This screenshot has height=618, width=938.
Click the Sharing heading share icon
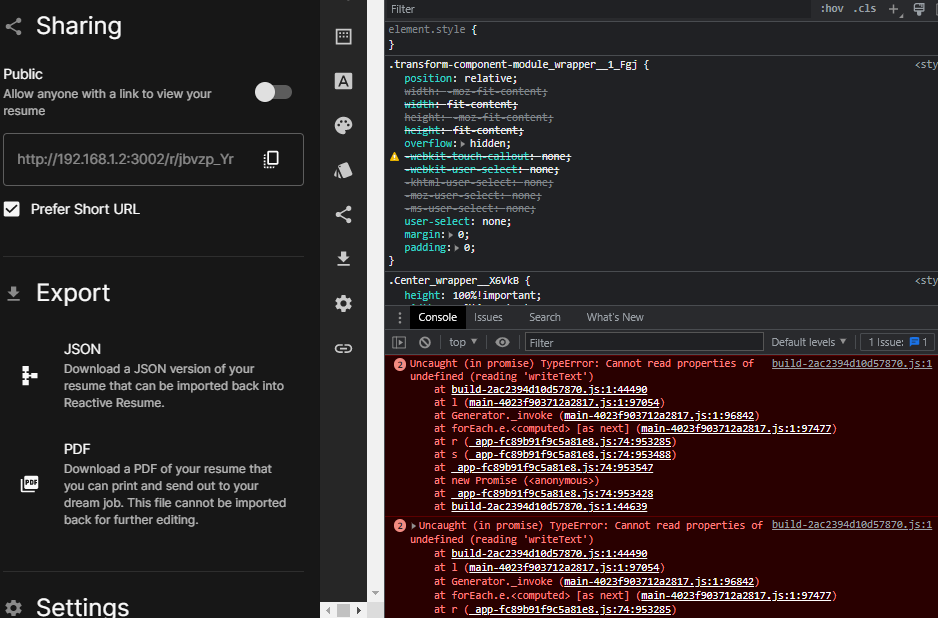(x=13, y=26)
